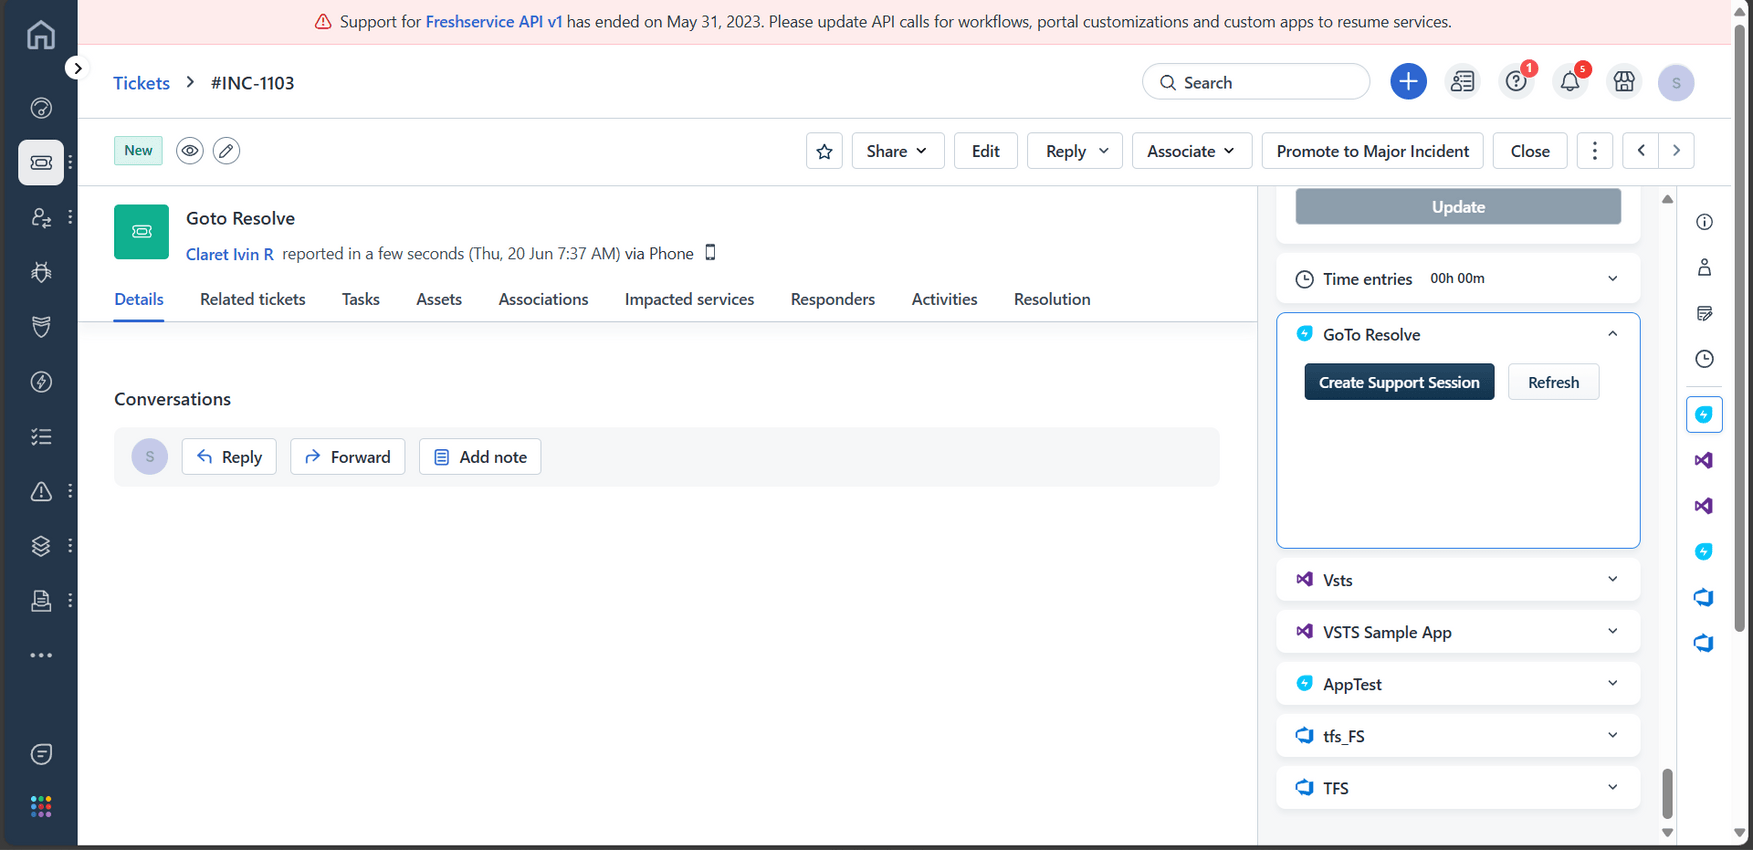Open the Freshservice API v1 link
The width and height of the screenshot is (1753, 850).
point(493,22)
